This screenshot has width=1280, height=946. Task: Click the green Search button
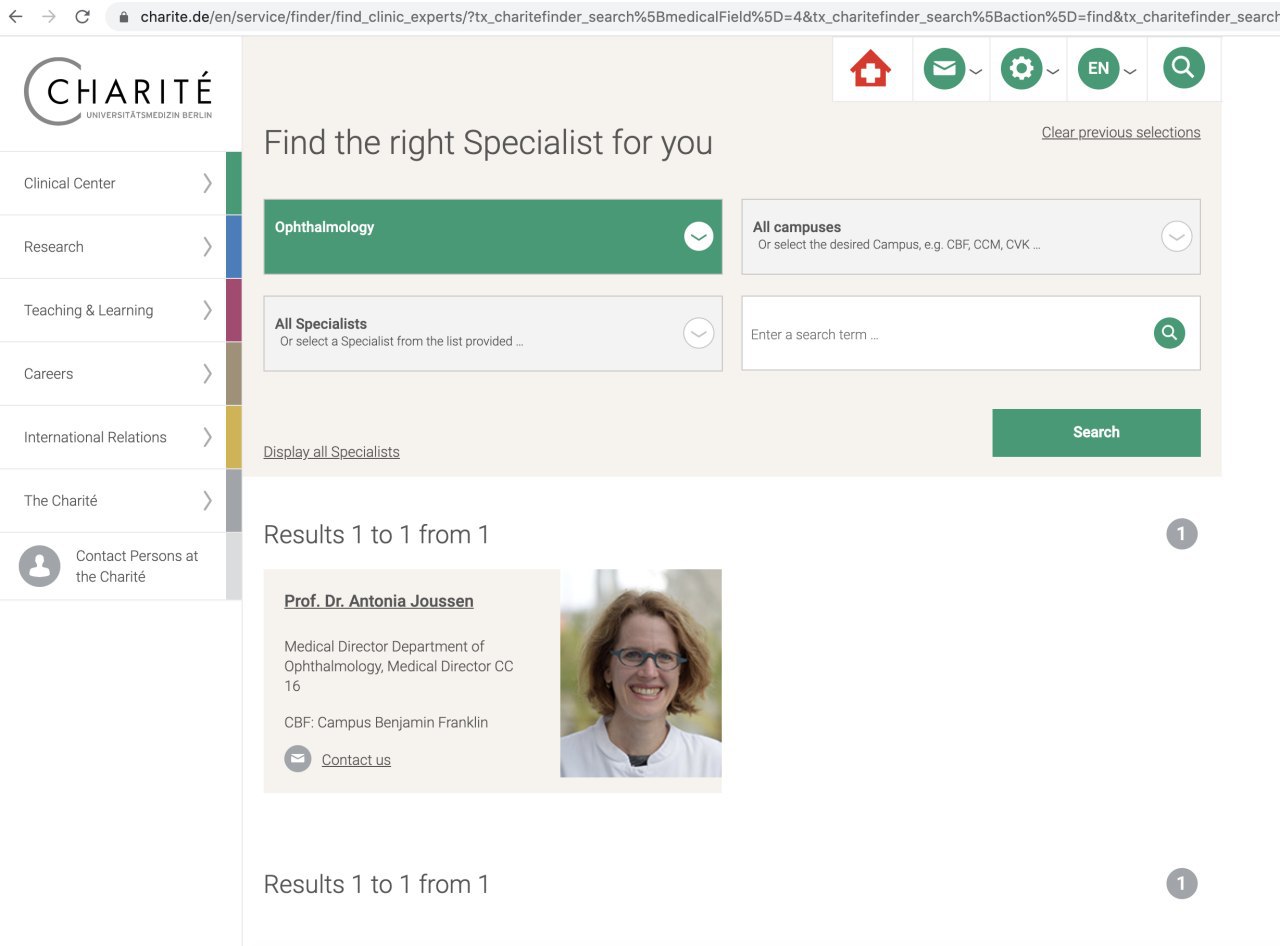1096,433
